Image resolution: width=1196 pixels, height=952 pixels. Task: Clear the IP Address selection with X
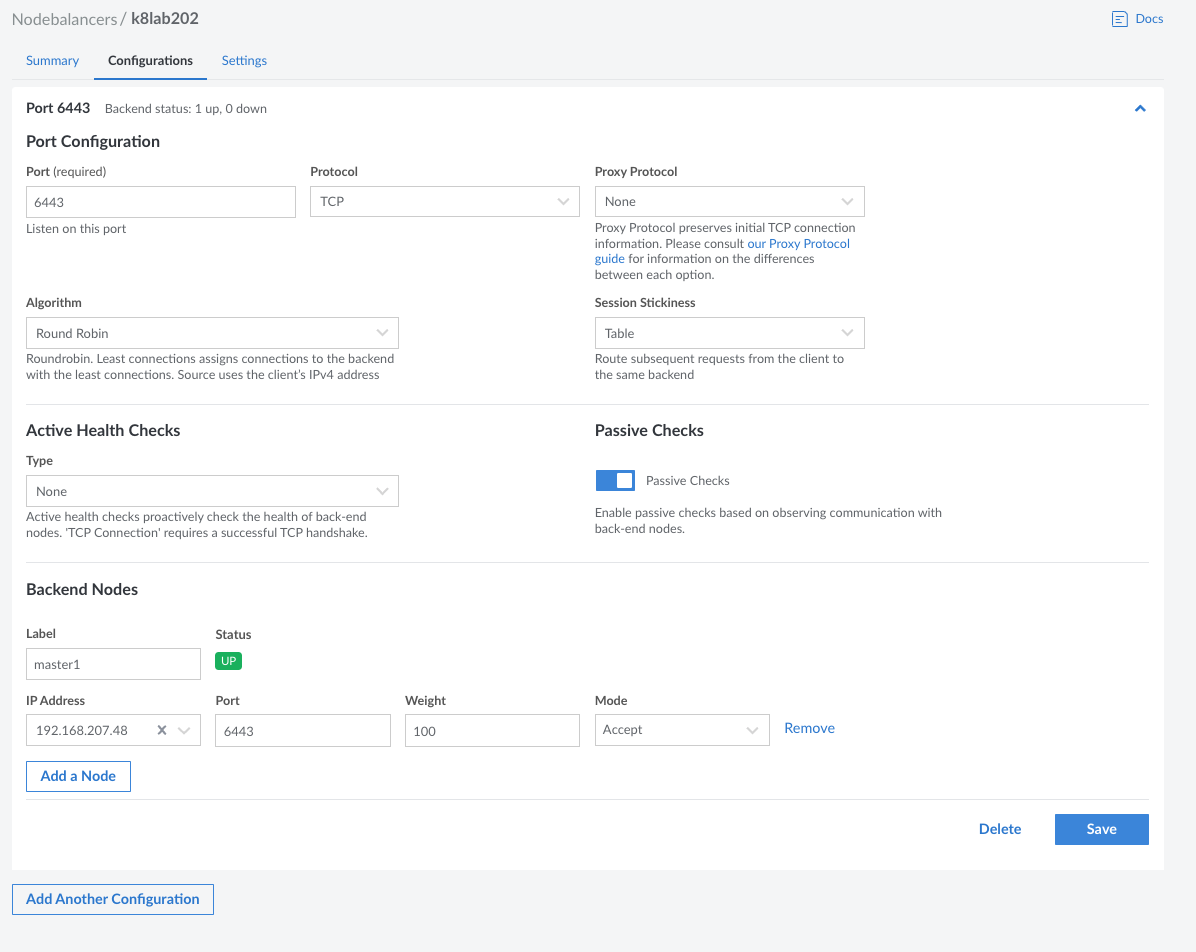coord(162,730)
